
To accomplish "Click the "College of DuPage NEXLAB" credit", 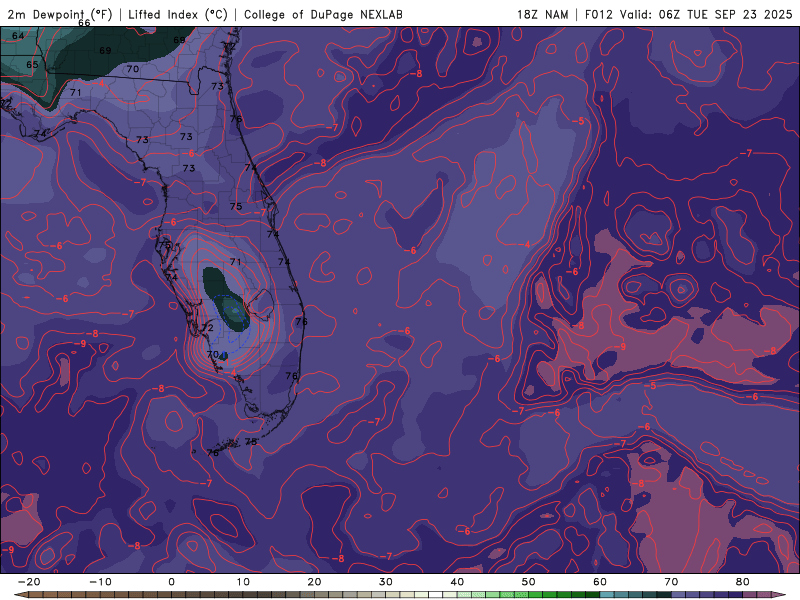I will [323, 15].
